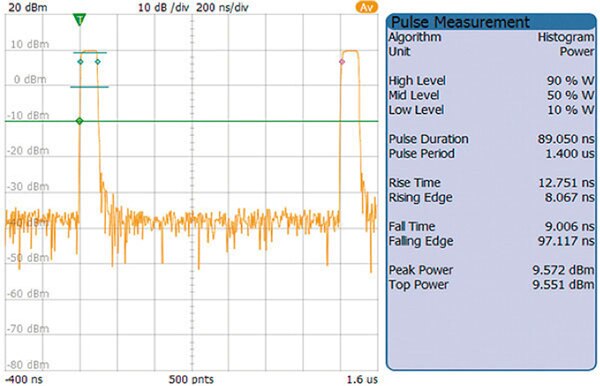Select the green diamond on trigger level line
This screenshot has height=386, width=600.
tap(79, 121)
